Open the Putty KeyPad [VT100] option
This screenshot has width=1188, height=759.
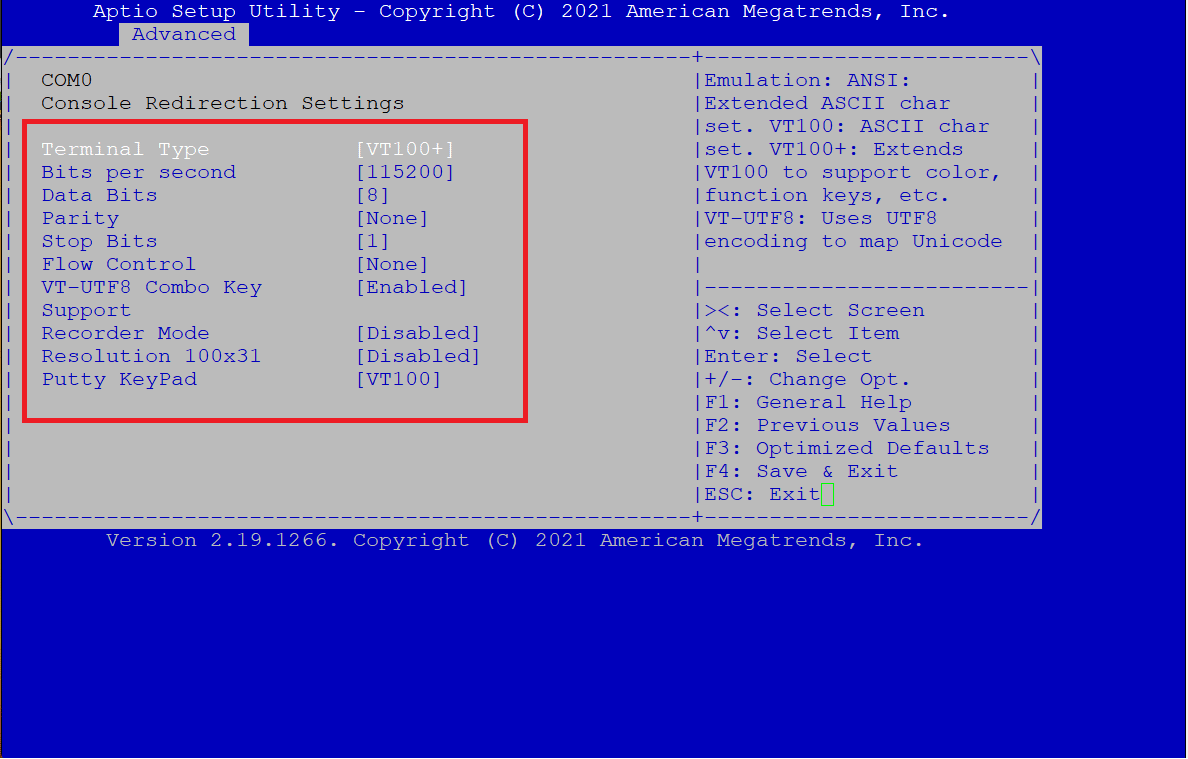tap(398, 379)
